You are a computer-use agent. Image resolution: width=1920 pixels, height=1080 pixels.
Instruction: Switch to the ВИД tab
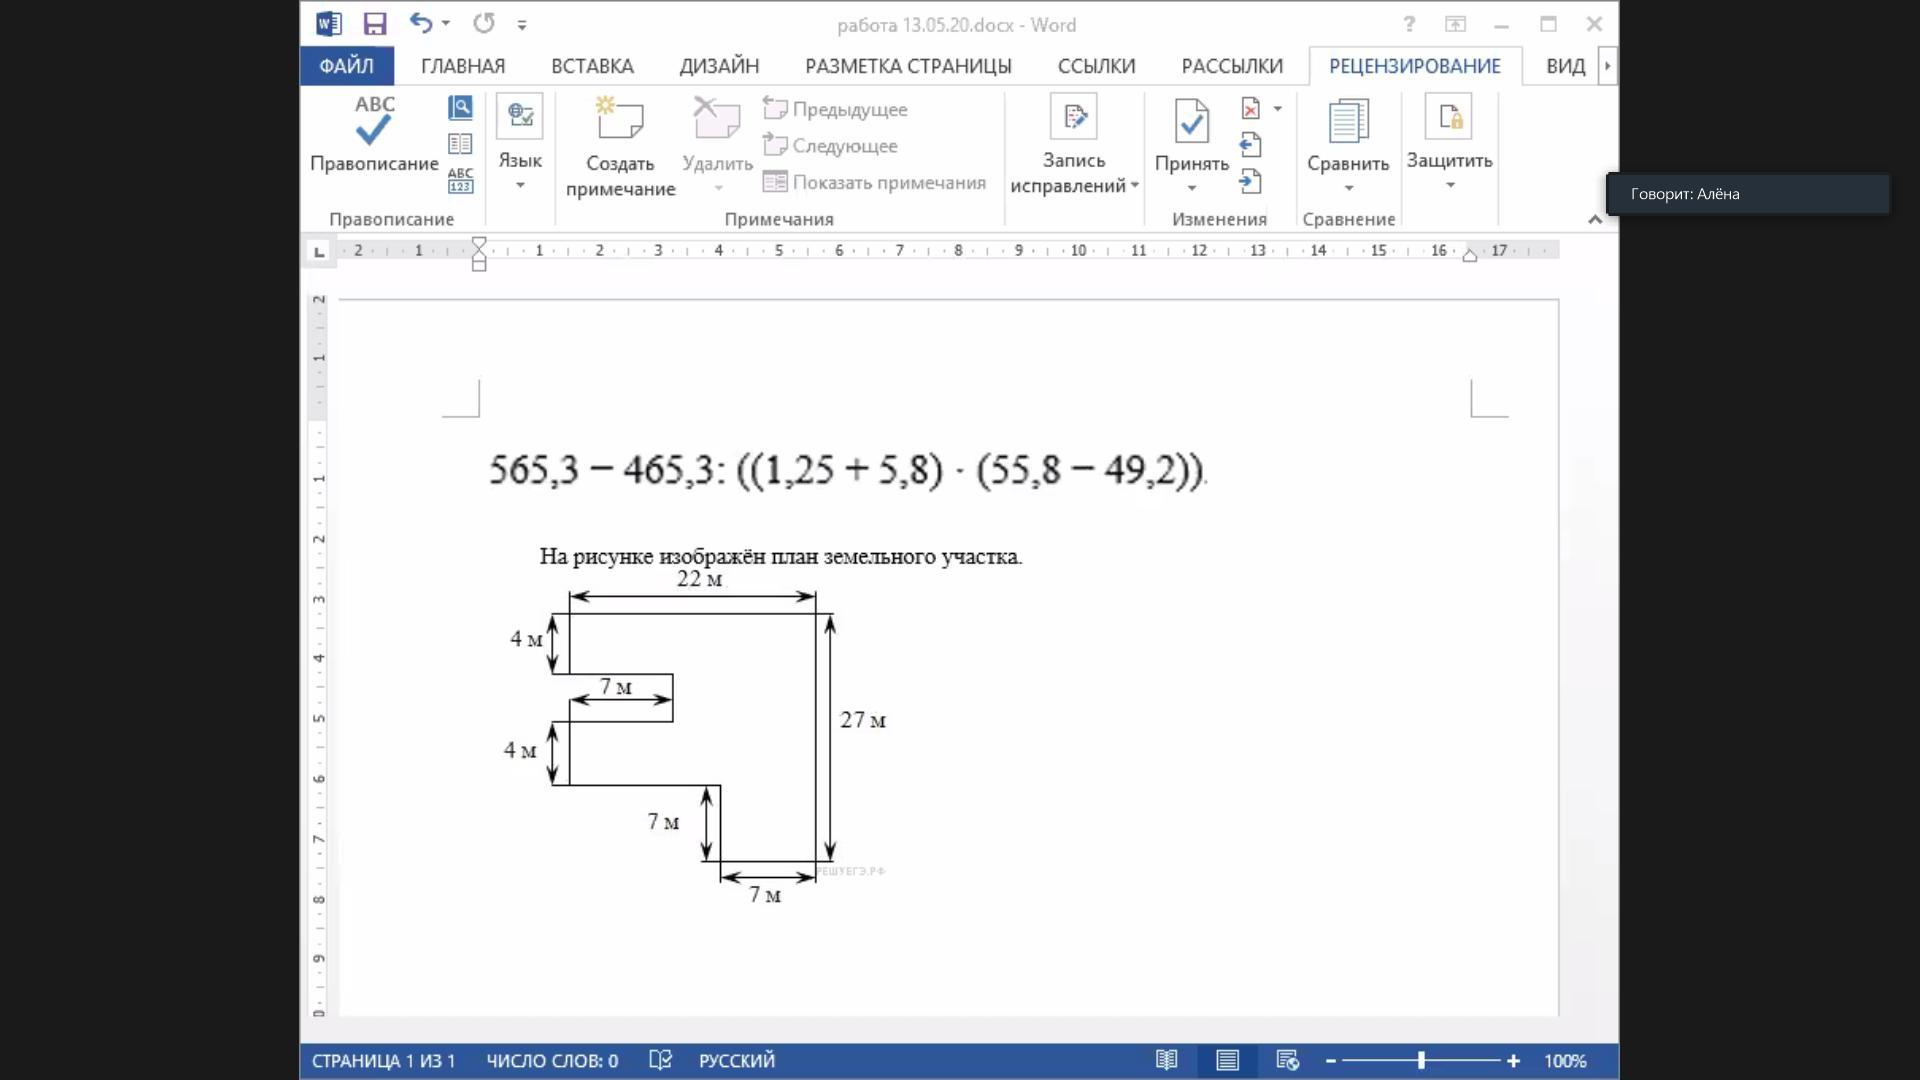[1565, 66]
